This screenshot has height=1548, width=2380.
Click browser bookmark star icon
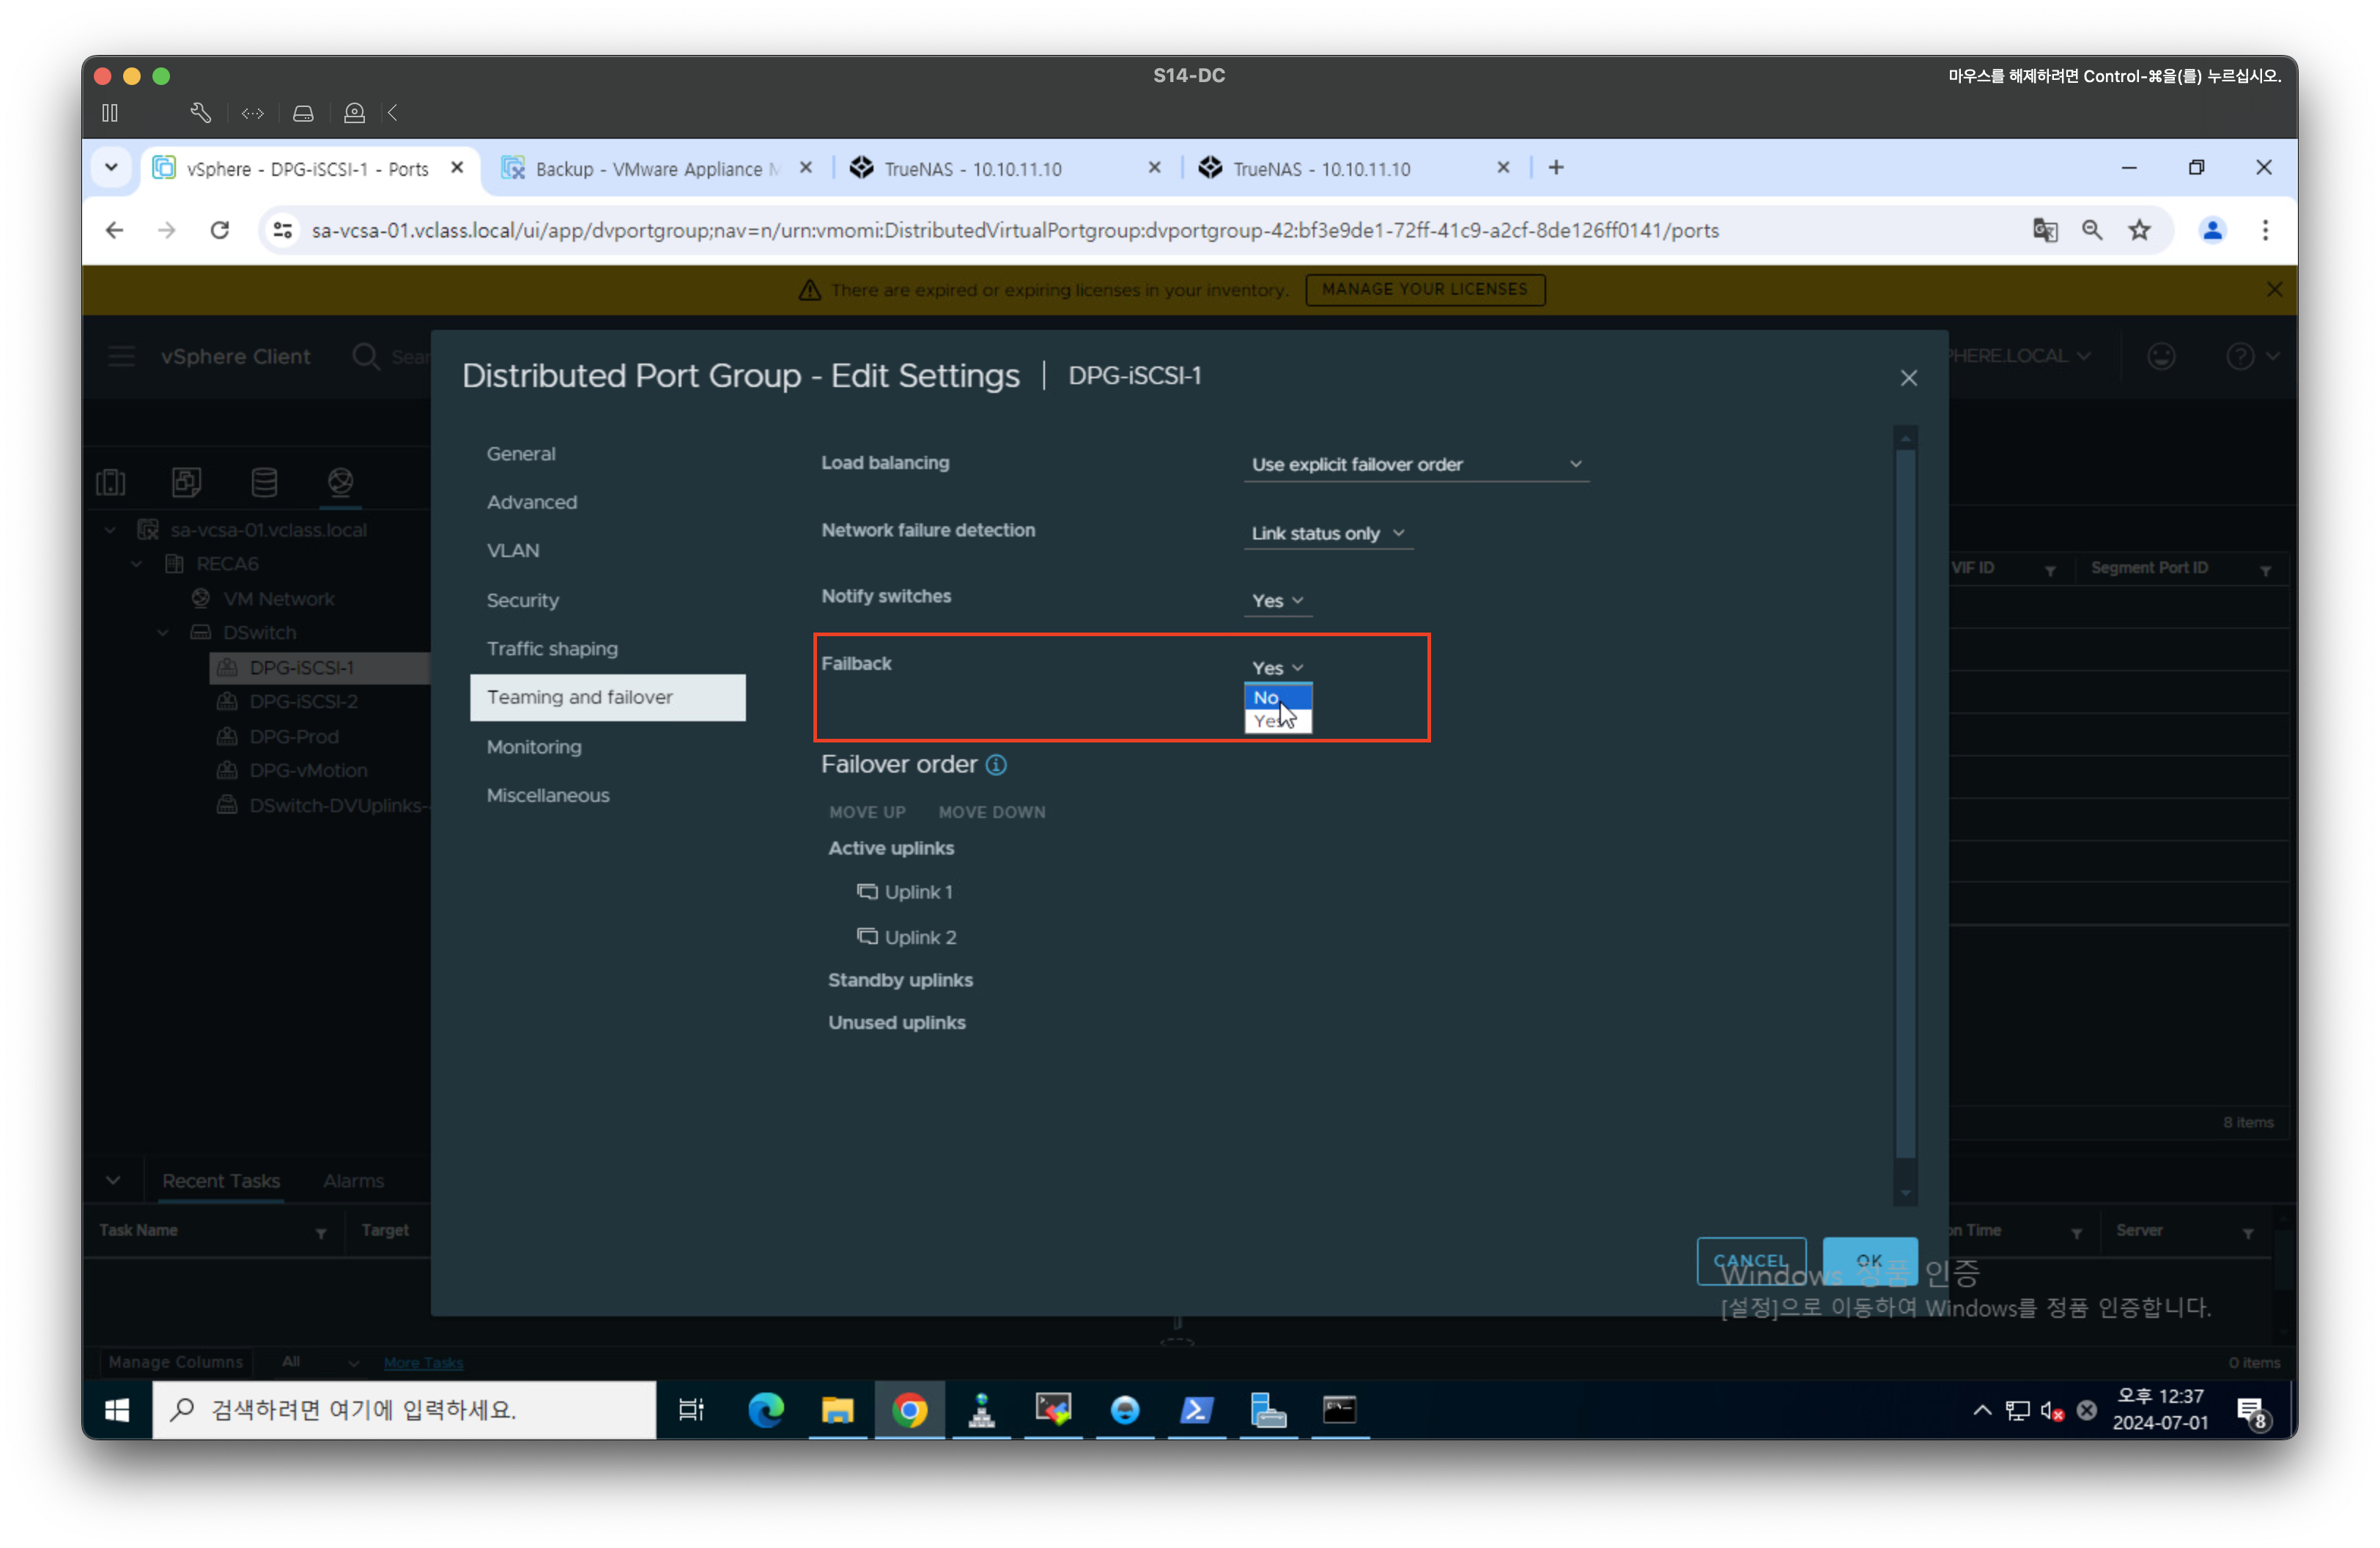coord(2139,231)
